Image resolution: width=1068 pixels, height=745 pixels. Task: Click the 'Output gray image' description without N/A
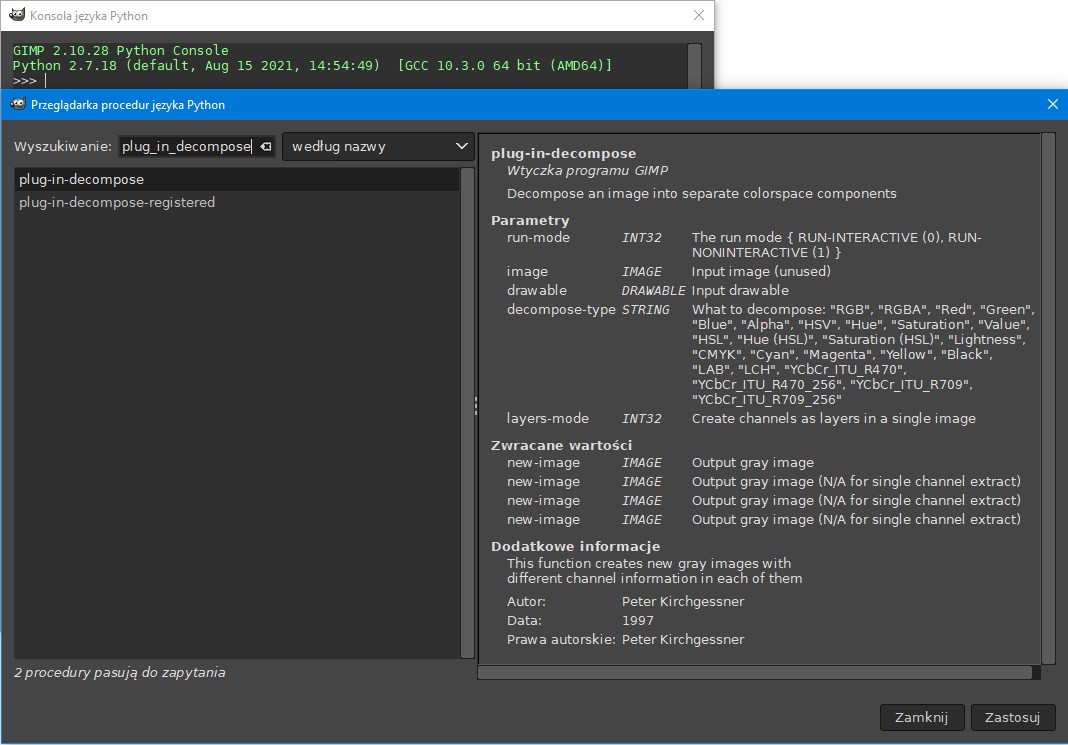pos(753,462)
